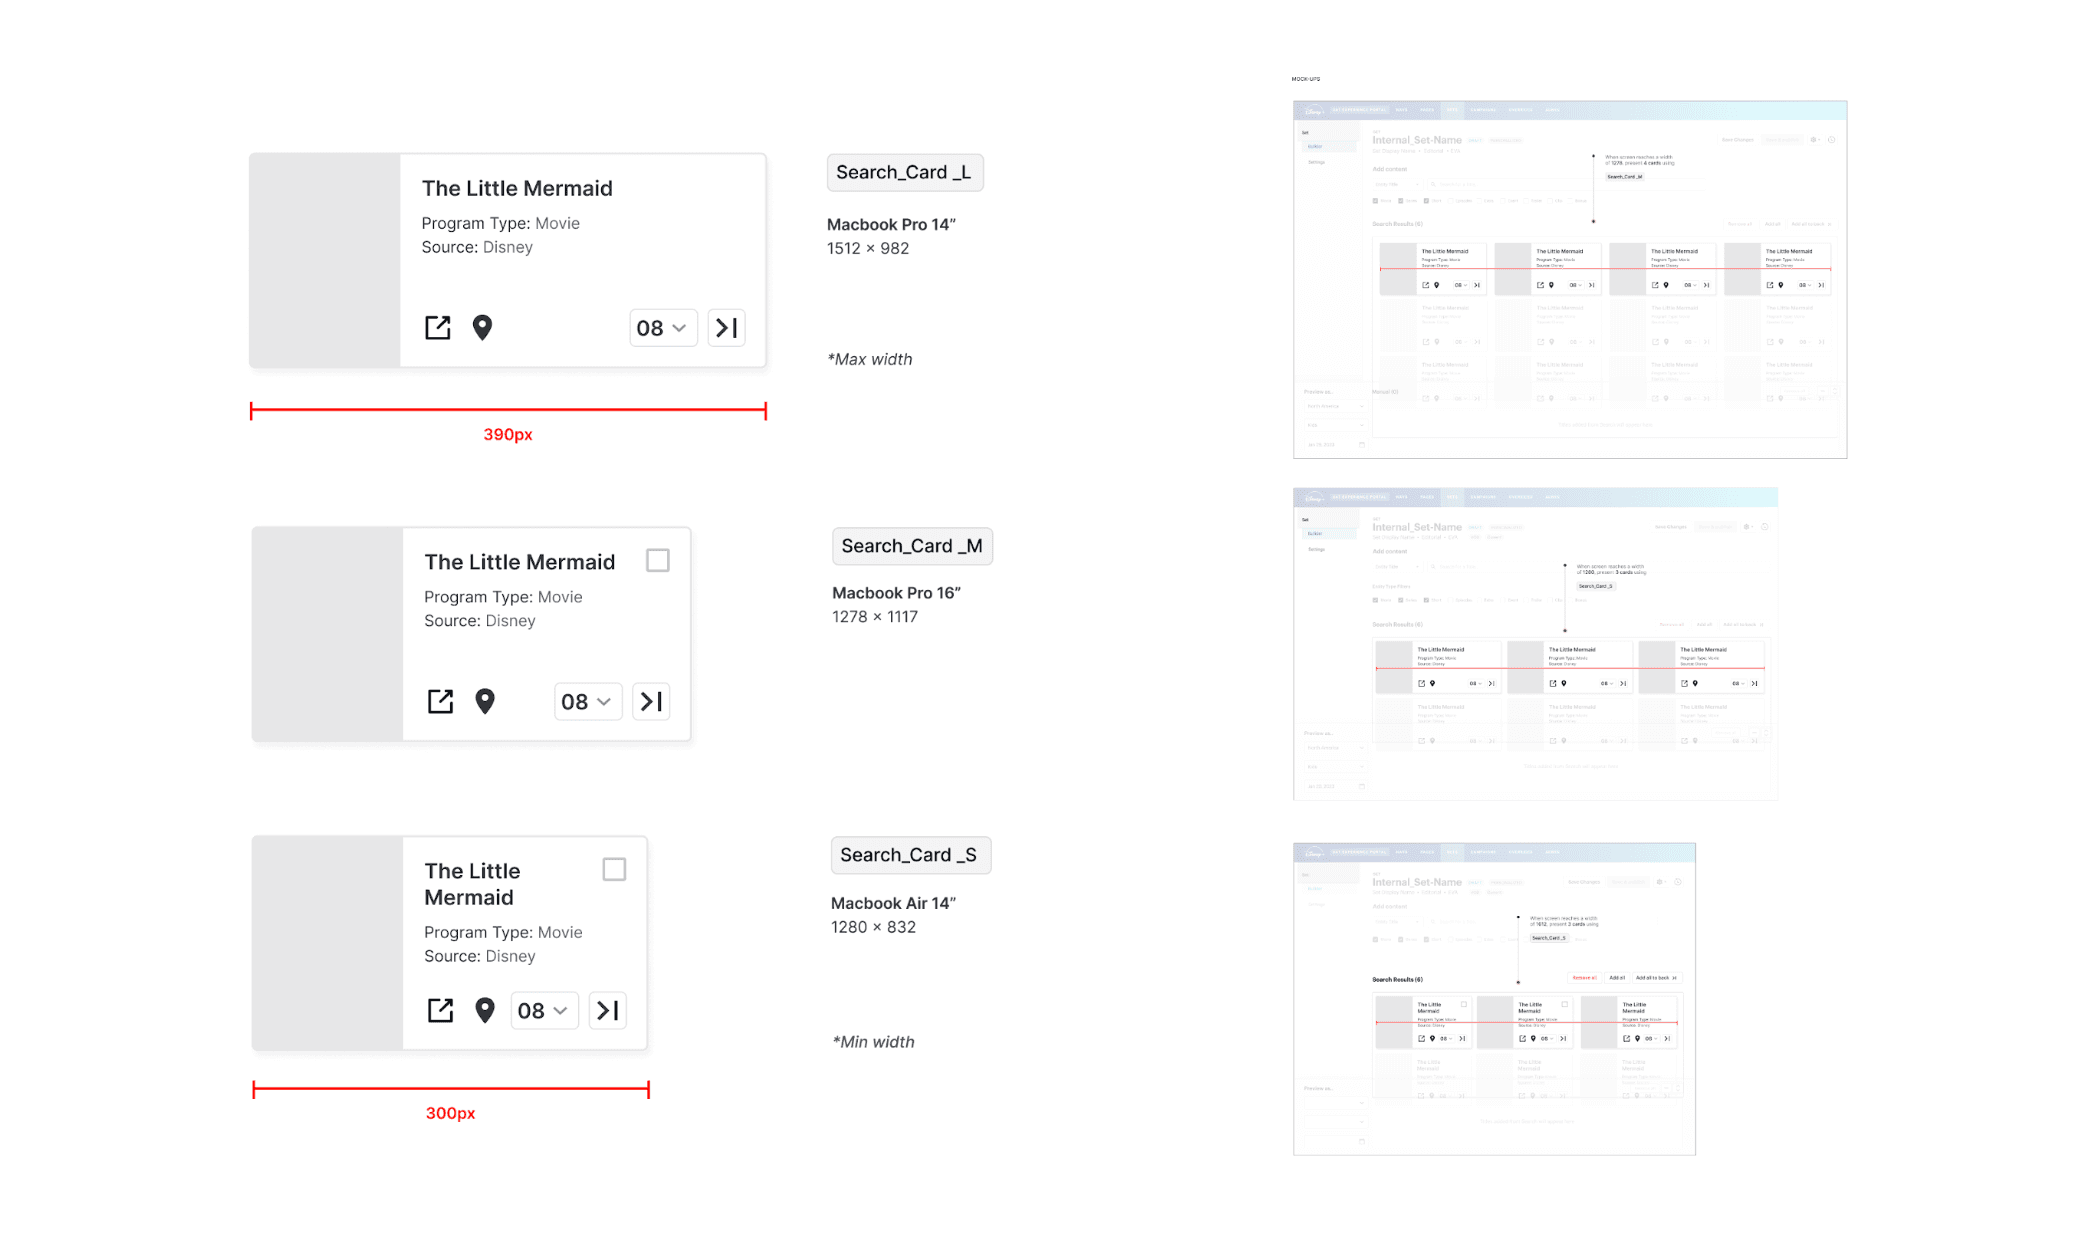Toggle the selection checkbox on the medium search card
Screen dimensions: 2080x1250
coord(658,561)
